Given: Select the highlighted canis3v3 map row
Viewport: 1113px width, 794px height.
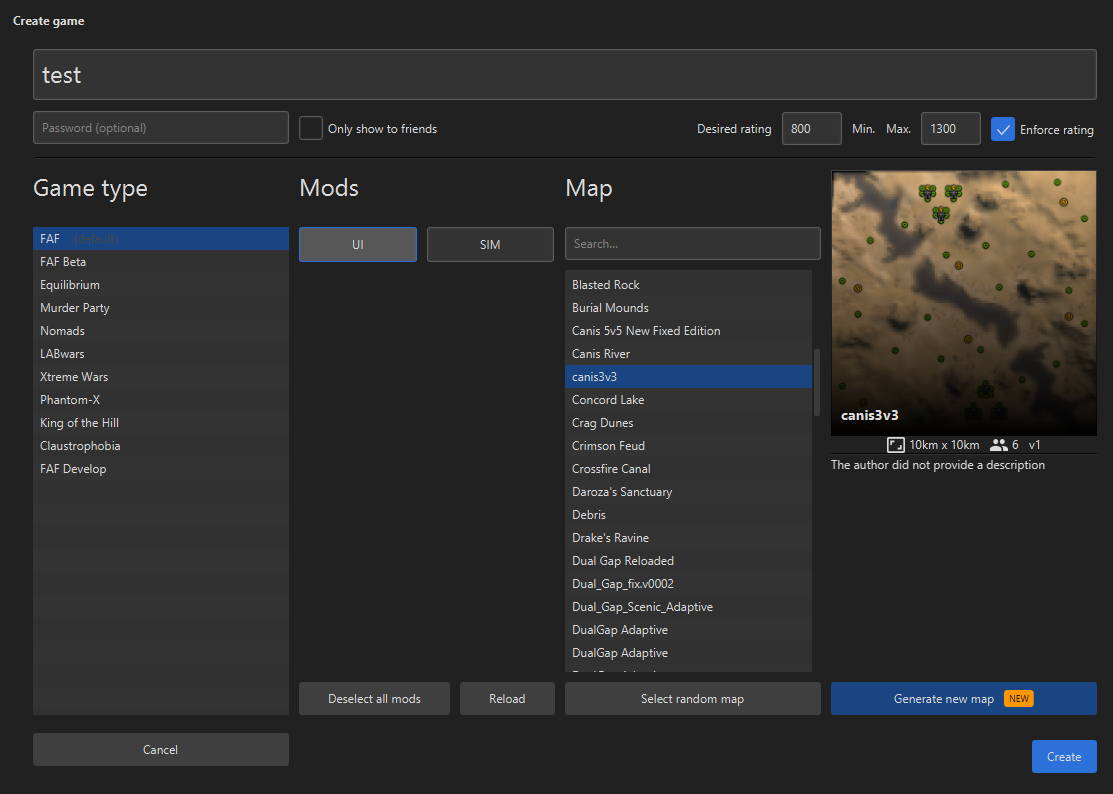Looking at the screenshot, I should (x=689, y=377).
